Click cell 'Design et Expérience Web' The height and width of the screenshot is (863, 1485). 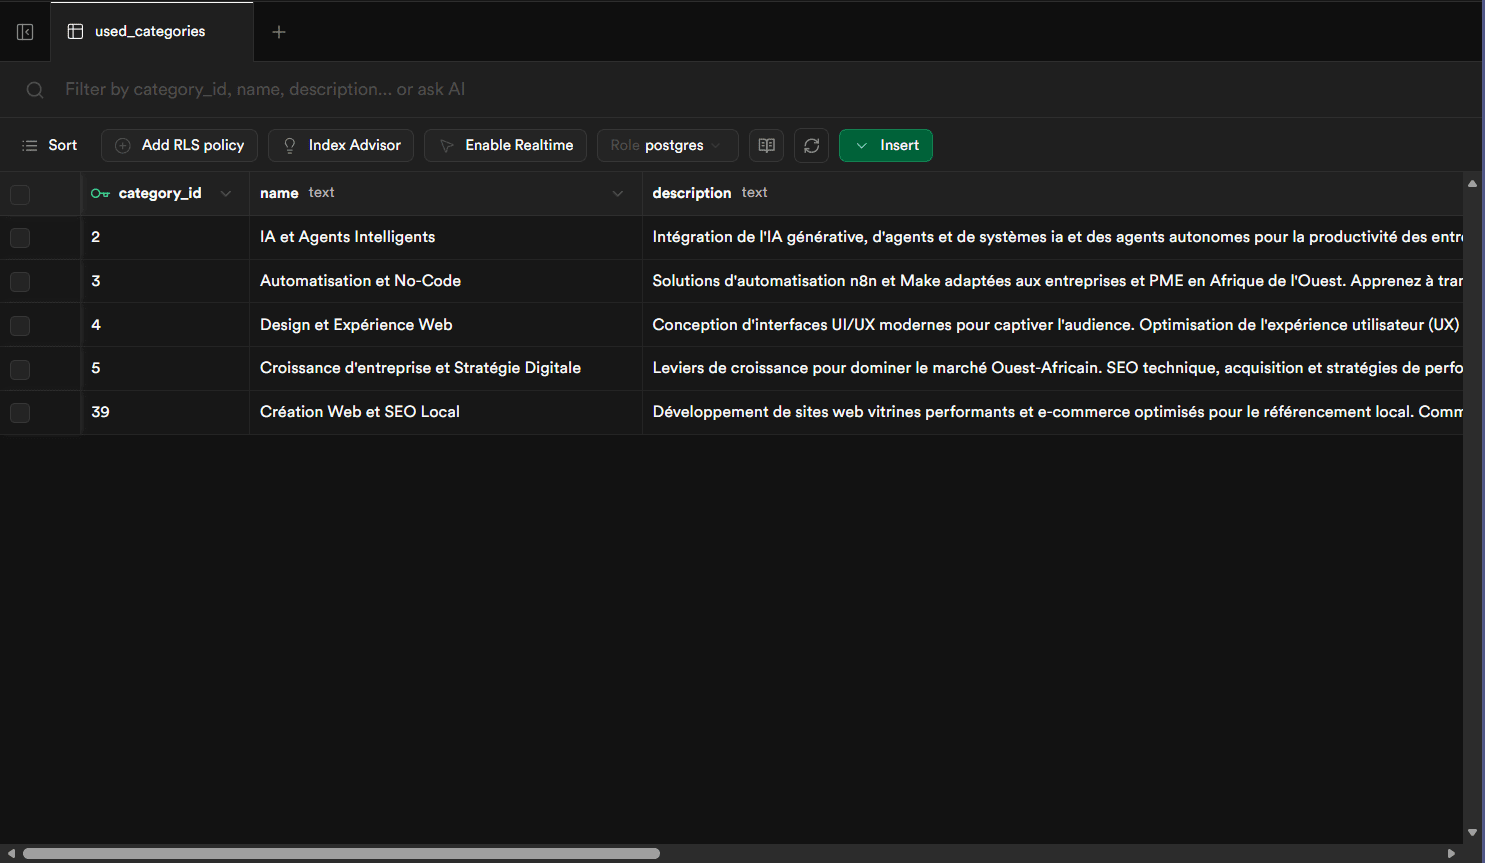click(x=446, y=325)
